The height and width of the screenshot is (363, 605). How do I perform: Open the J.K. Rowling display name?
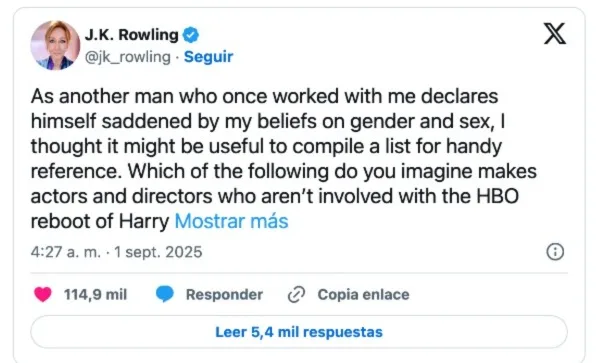coord(132,35)
